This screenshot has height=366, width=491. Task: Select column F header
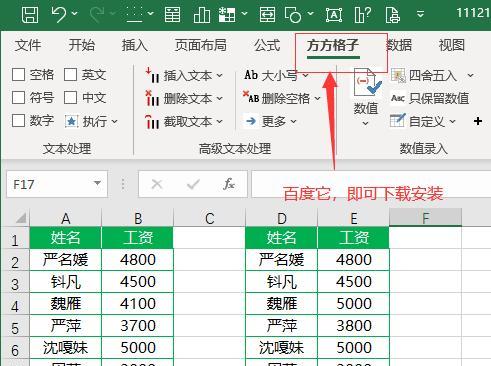(x=425, y=218)
